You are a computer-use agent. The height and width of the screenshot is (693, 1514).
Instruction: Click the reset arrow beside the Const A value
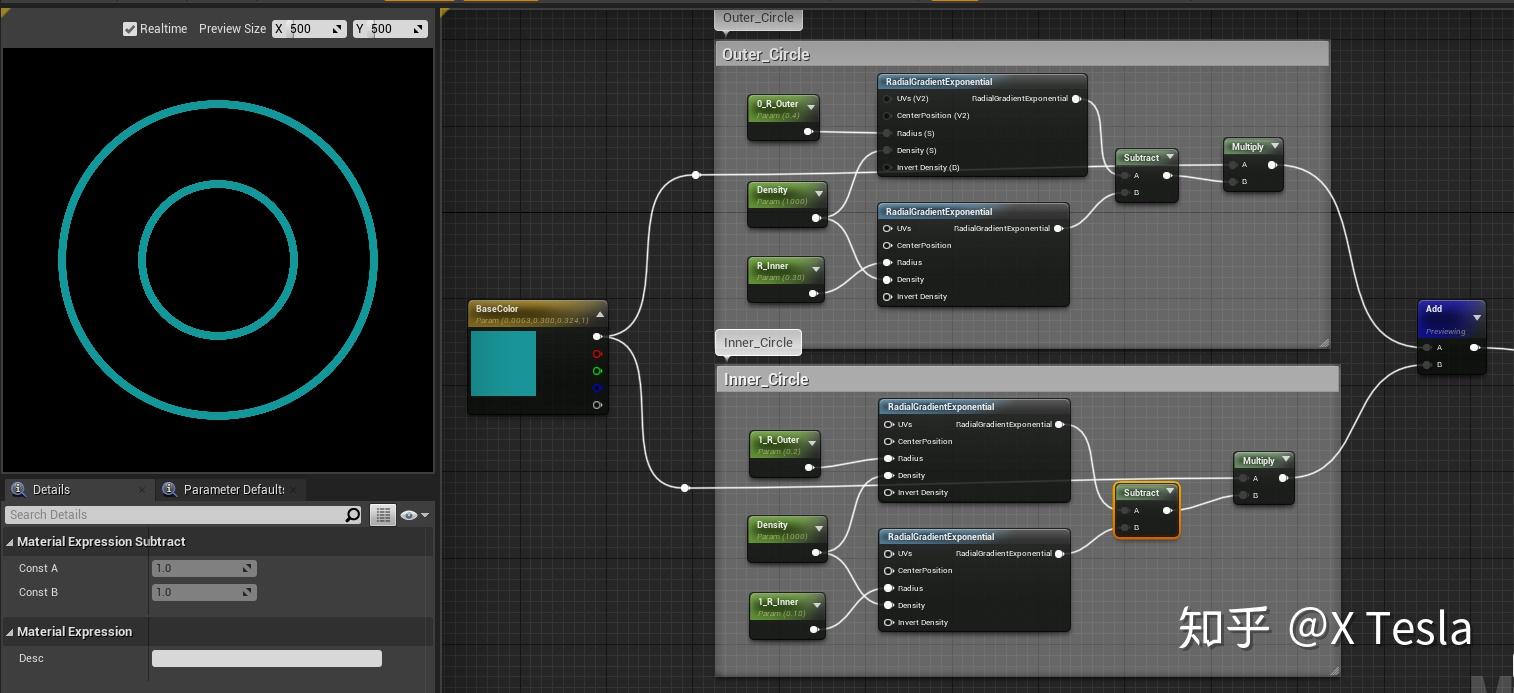(246, 568)
